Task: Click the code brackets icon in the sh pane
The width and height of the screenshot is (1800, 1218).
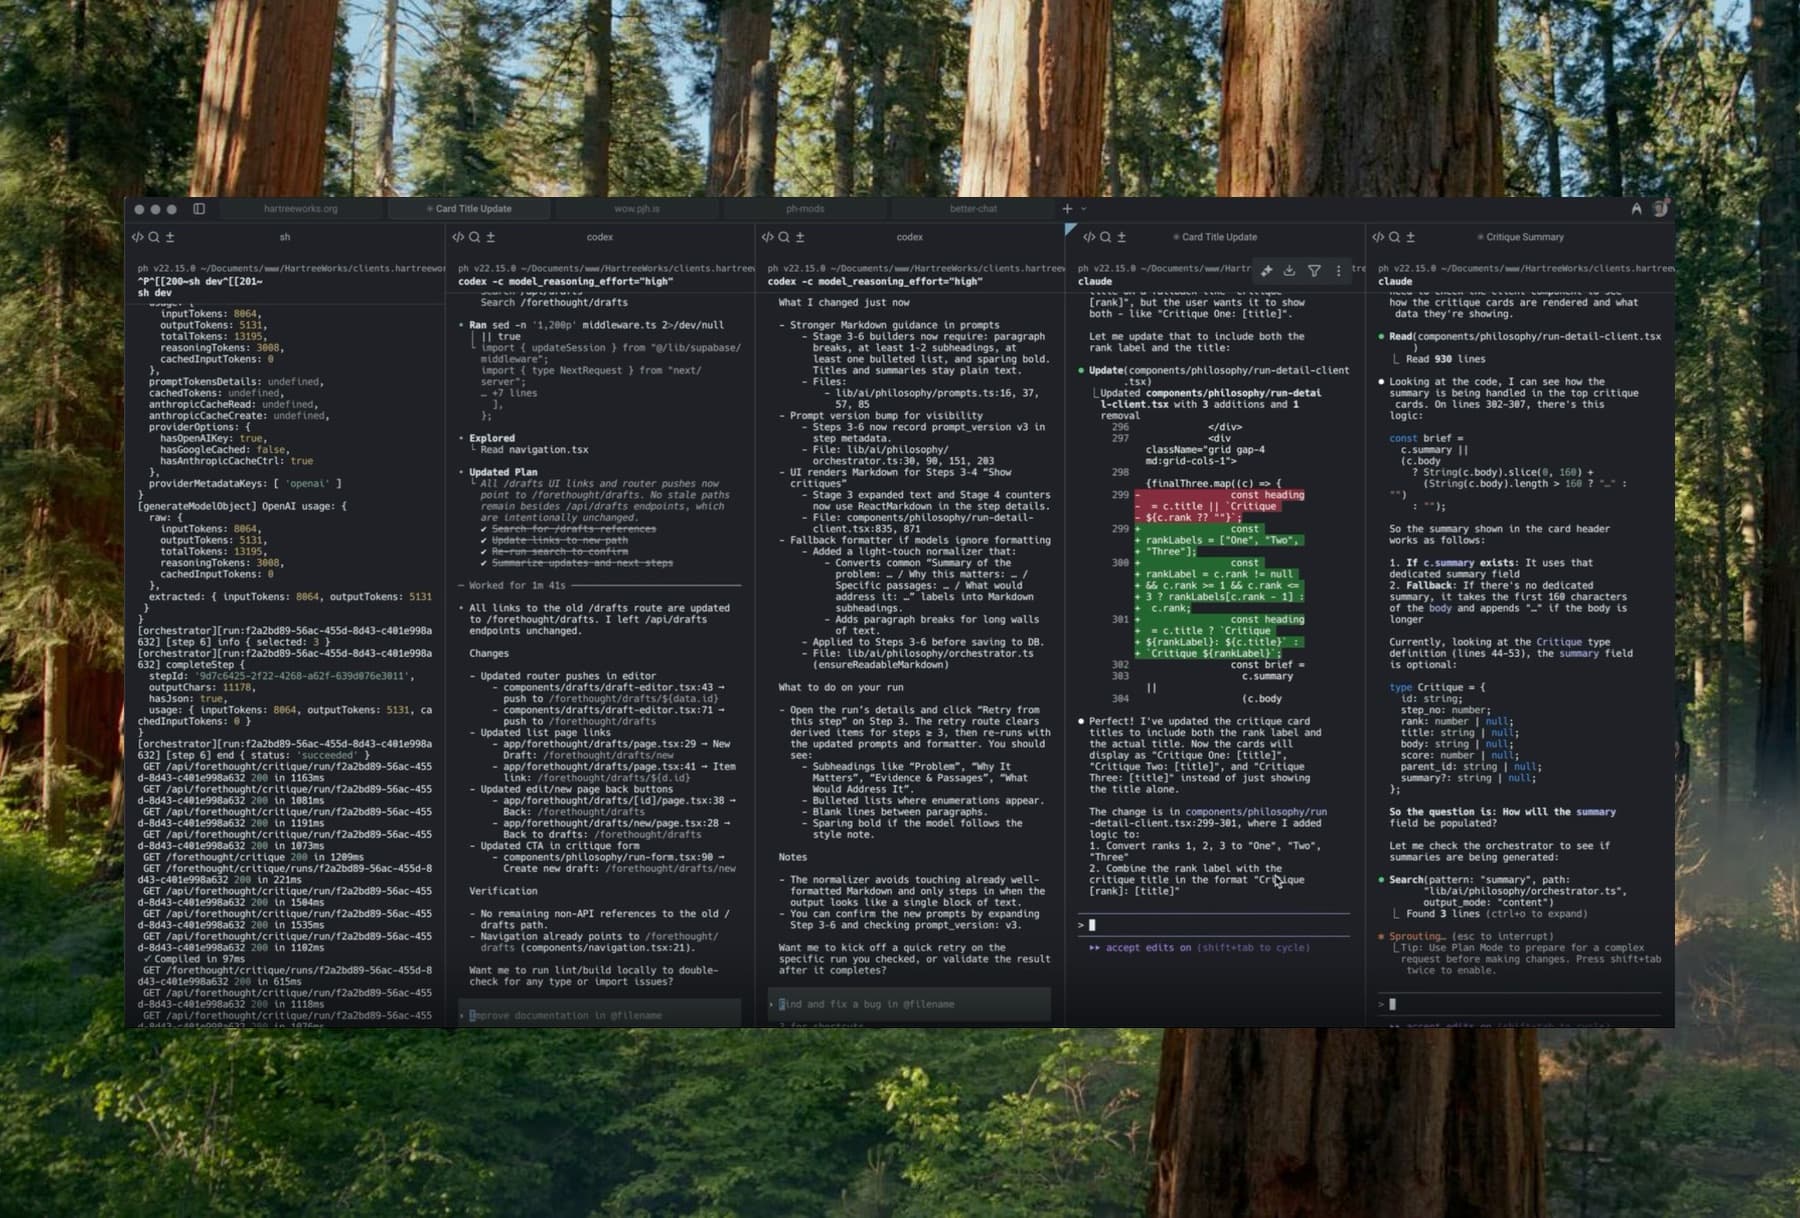Action: coord(137,237)
